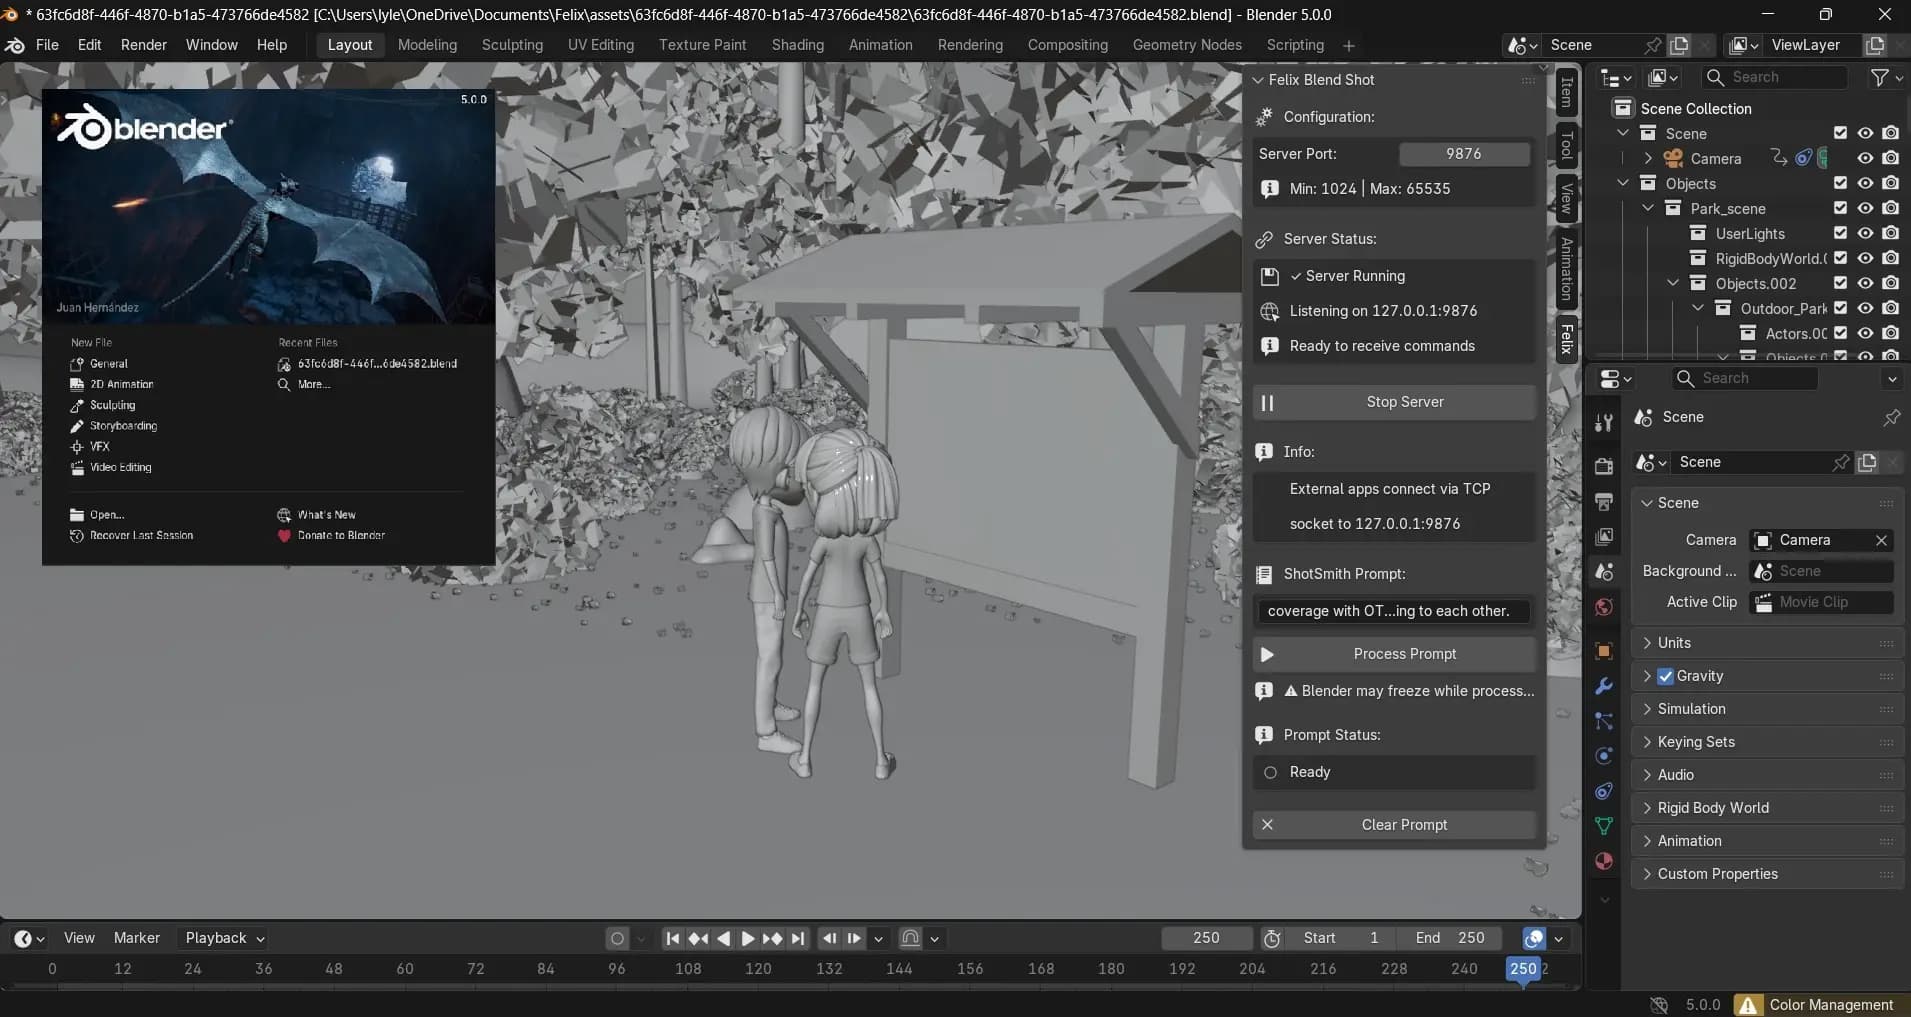Hide UserLights with the eye toggle

(1866, 233)
